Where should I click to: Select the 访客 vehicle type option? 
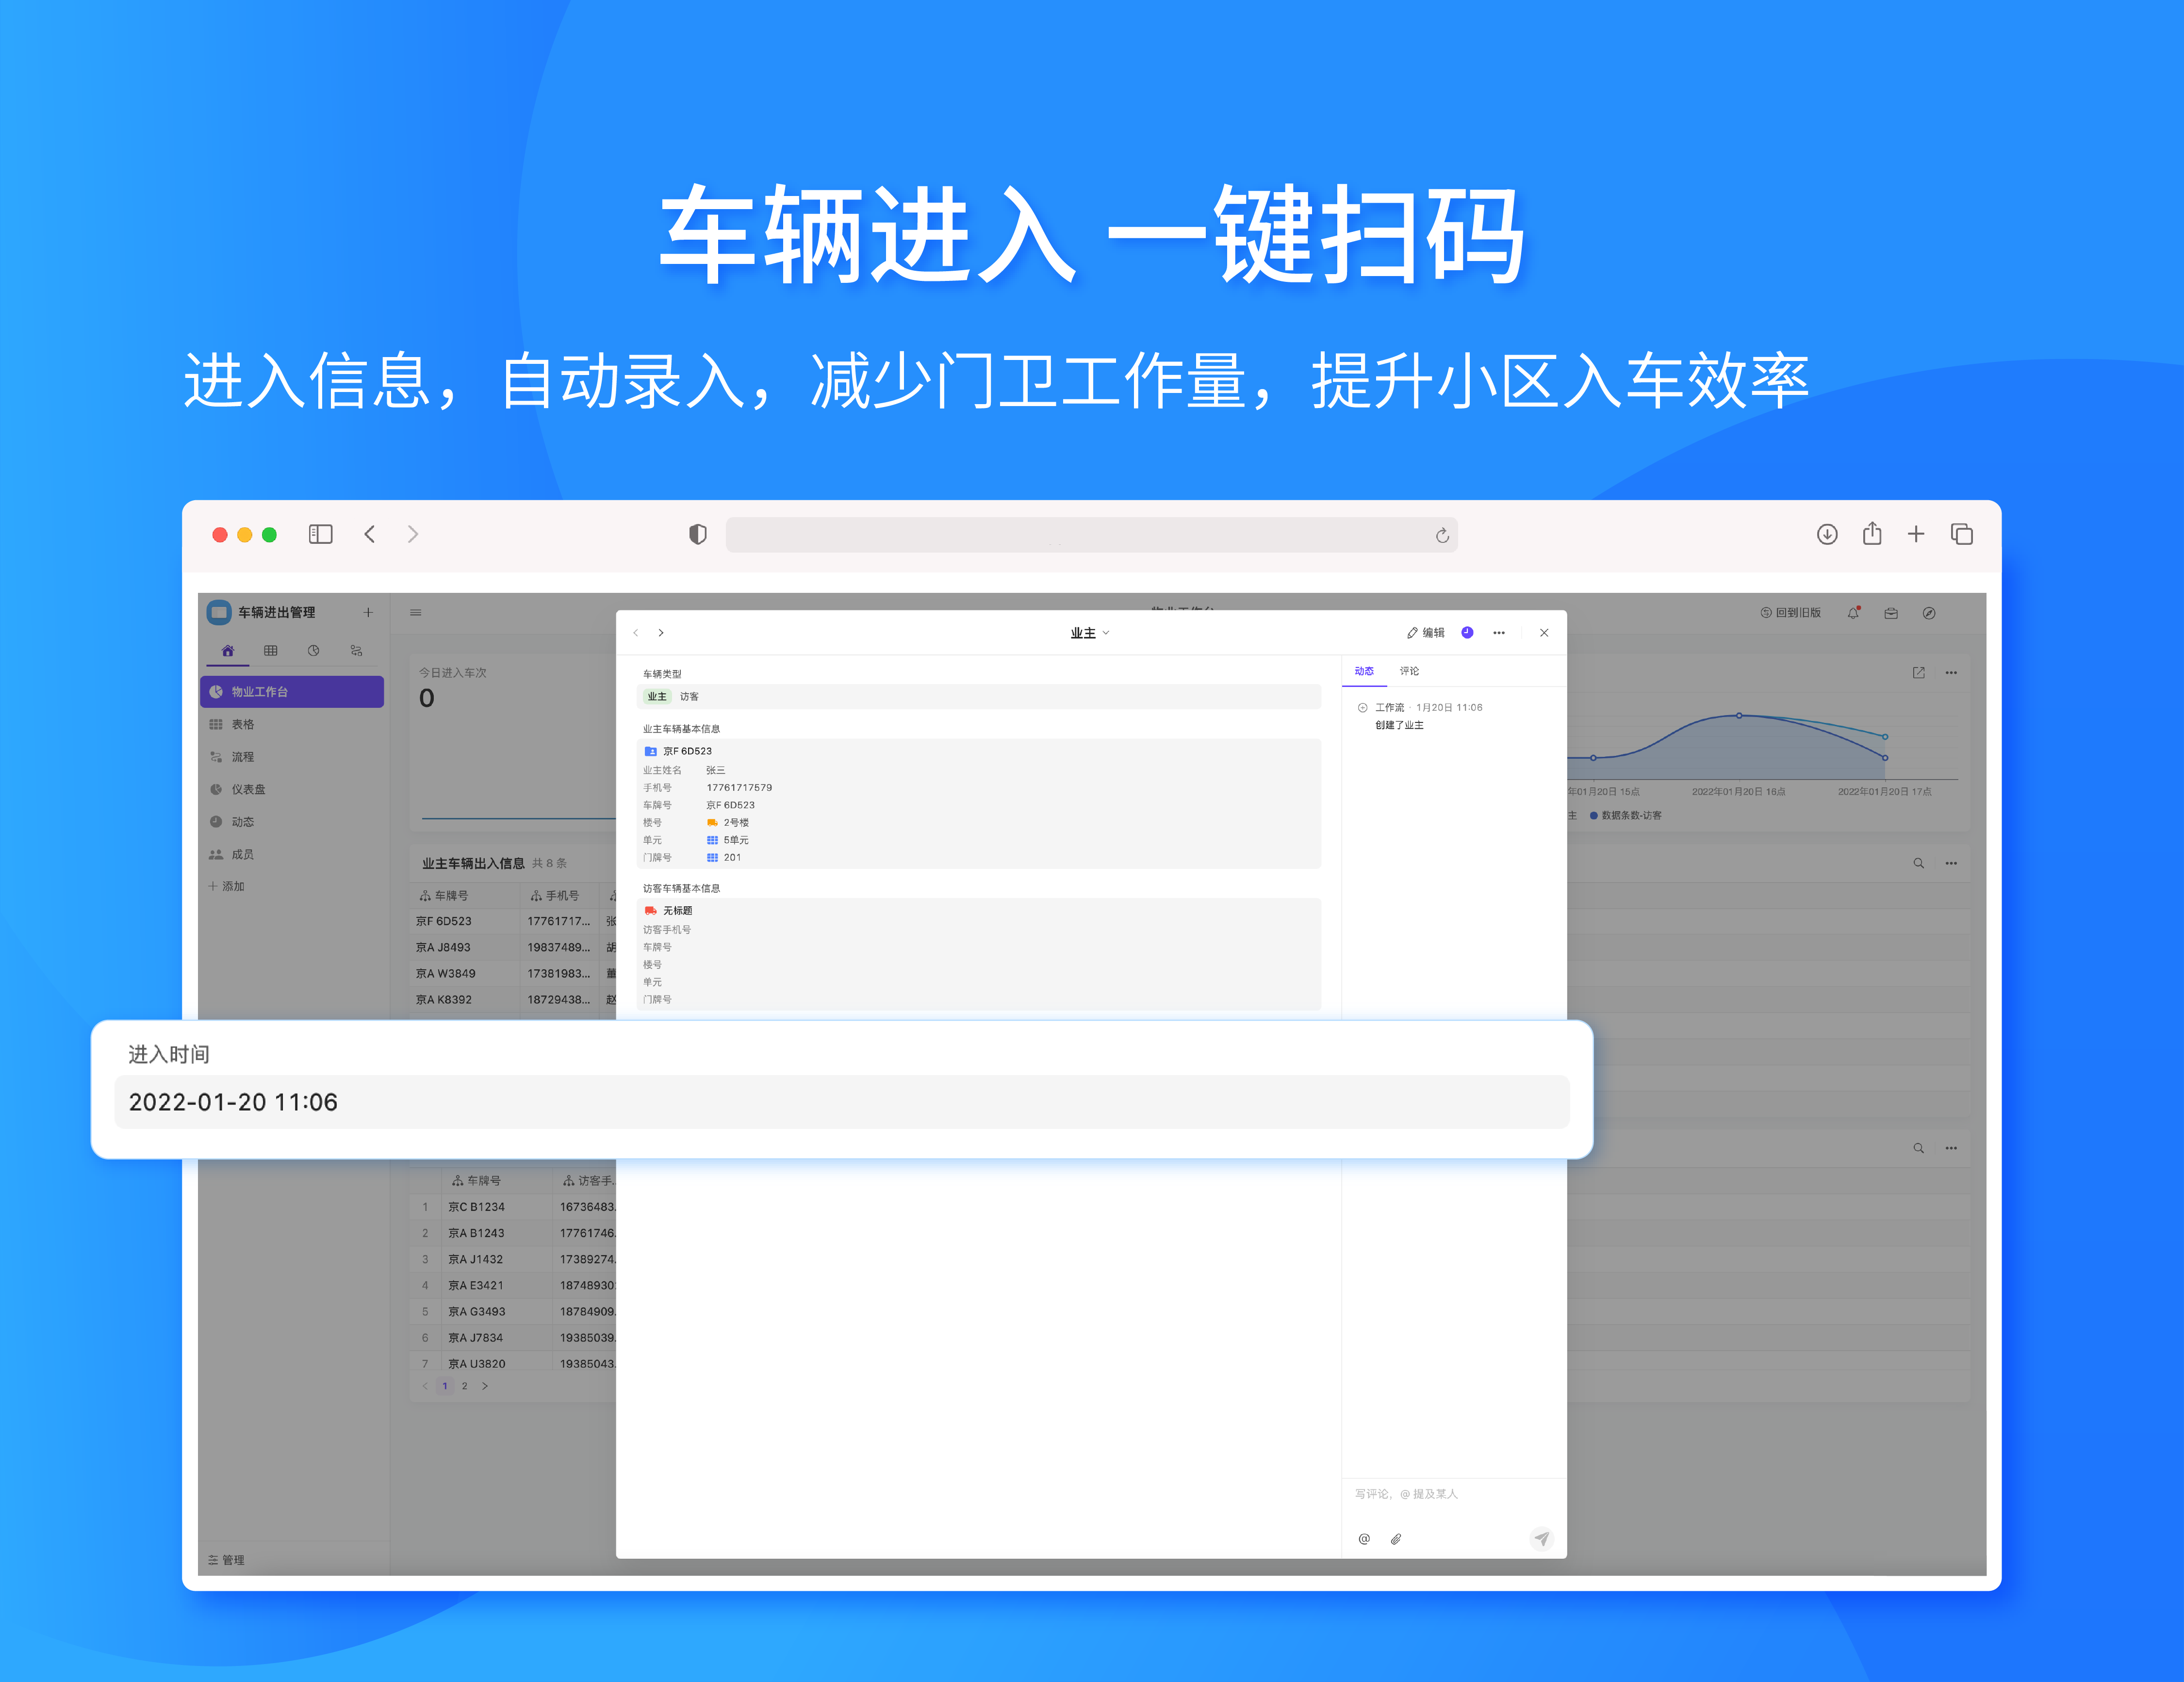689,696
